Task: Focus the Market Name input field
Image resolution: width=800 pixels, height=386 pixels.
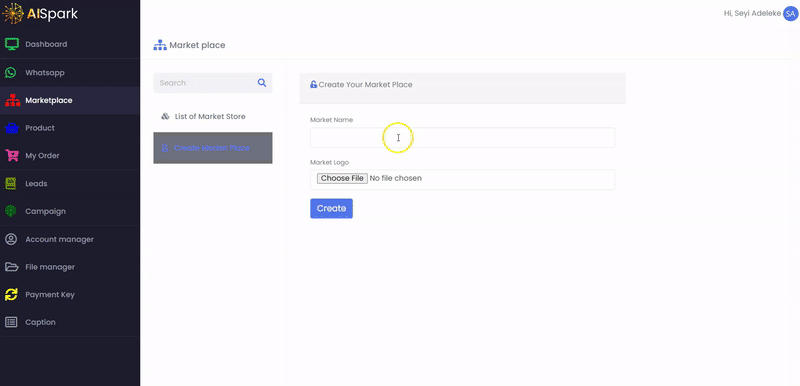Action: click(x=462, y=138)
